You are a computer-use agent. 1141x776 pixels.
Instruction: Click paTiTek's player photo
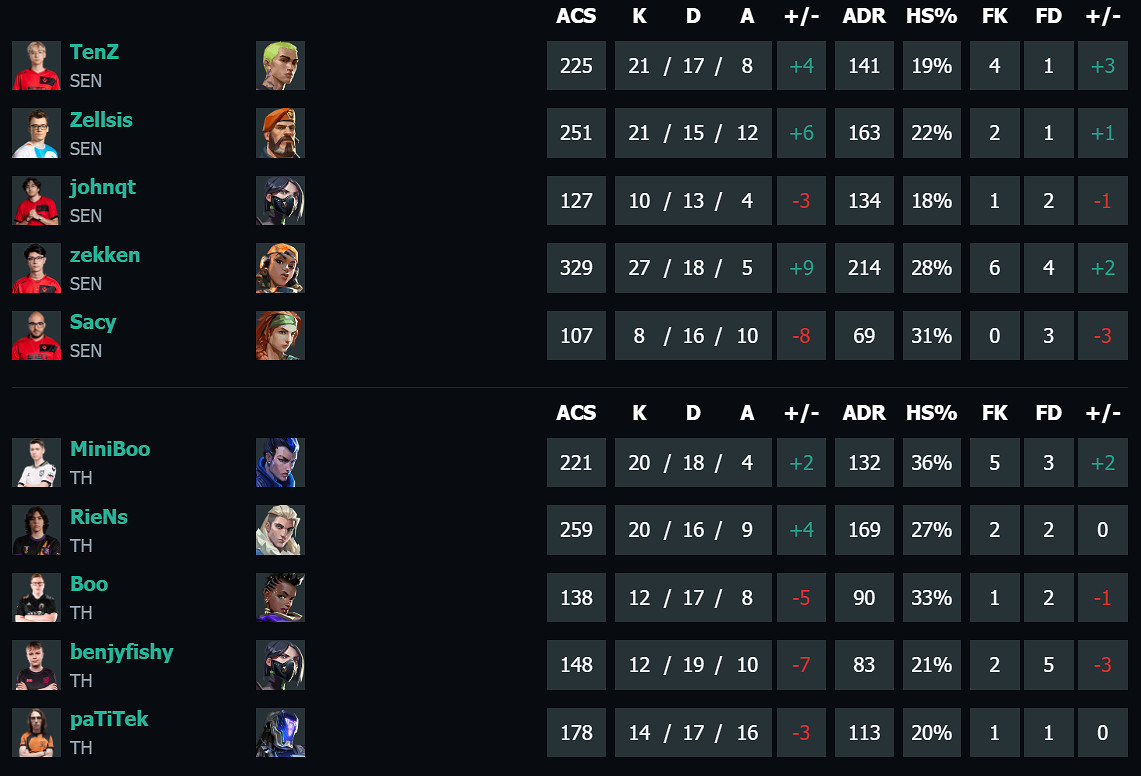[x=36, y=733]
